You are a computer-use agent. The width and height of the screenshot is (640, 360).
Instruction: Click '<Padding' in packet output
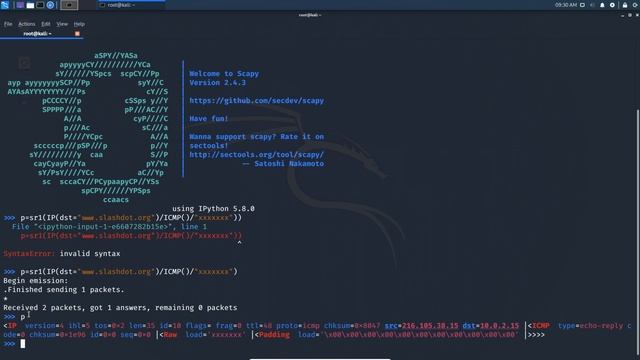[272, 335]
